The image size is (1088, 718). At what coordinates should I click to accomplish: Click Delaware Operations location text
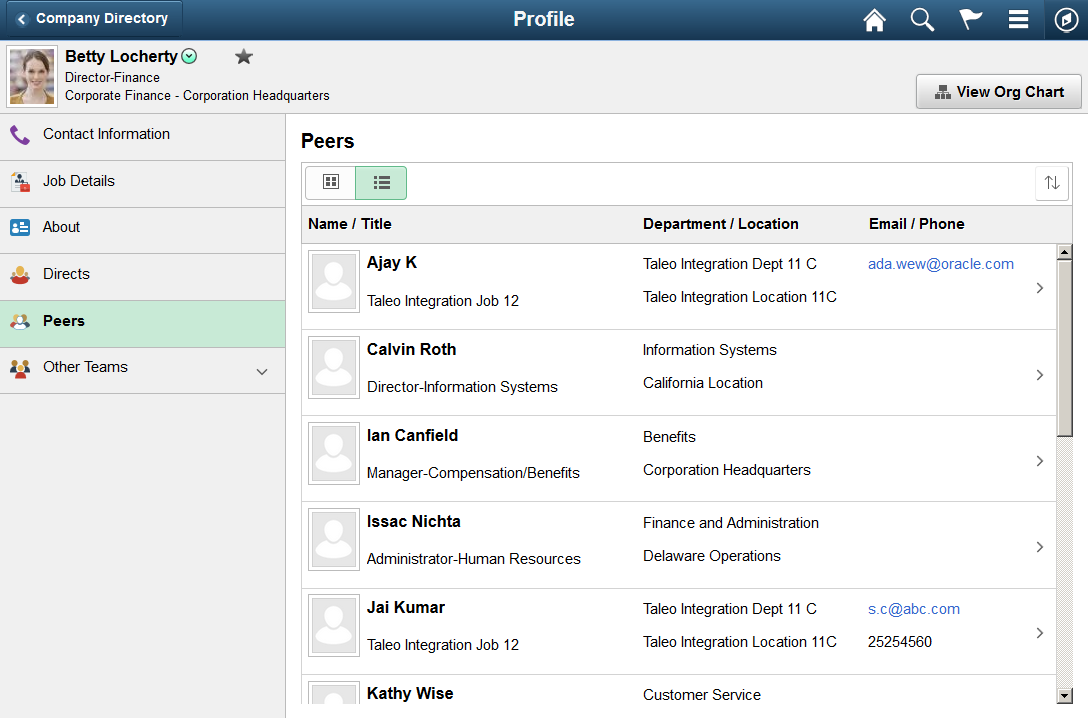tap(711, 556)
